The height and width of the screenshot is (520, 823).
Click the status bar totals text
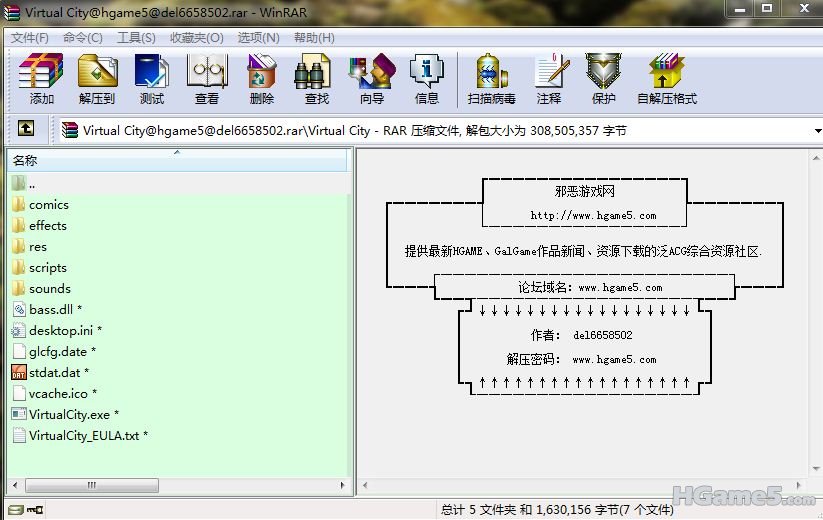[x=557, y=509]
